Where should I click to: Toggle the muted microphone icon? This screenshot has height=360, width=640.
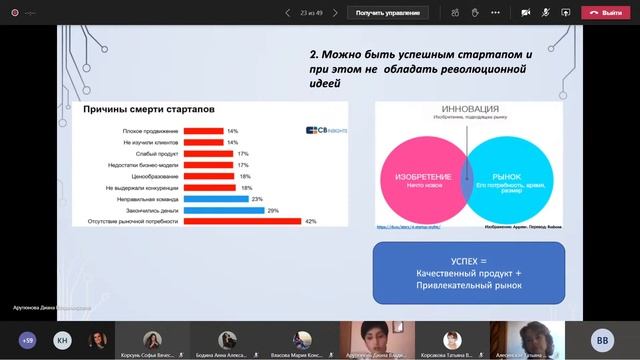tap(546, 13)
